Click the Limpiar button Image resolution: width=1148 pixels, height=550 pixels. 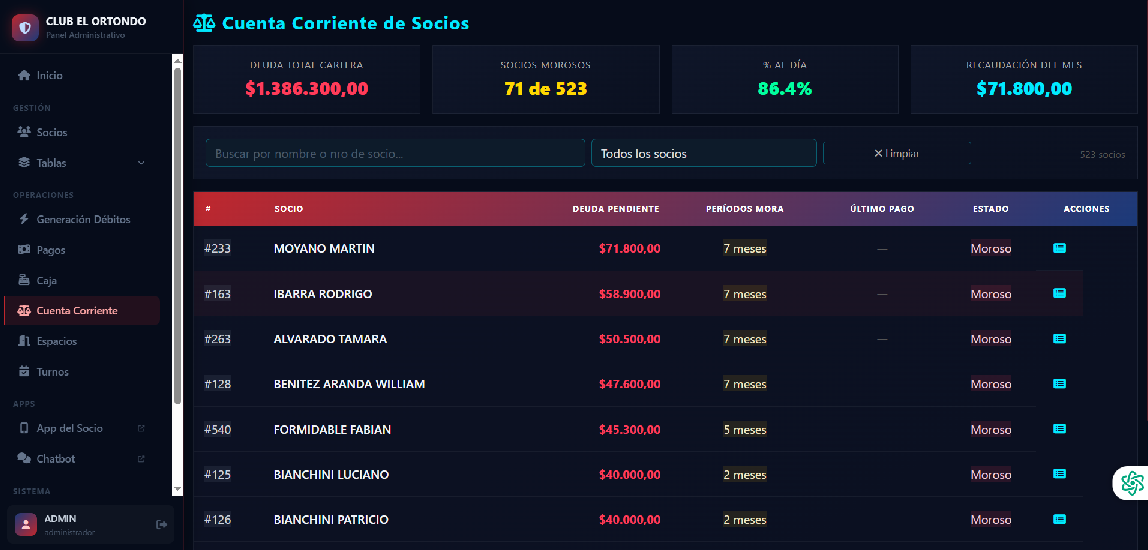tap(896, 153)
